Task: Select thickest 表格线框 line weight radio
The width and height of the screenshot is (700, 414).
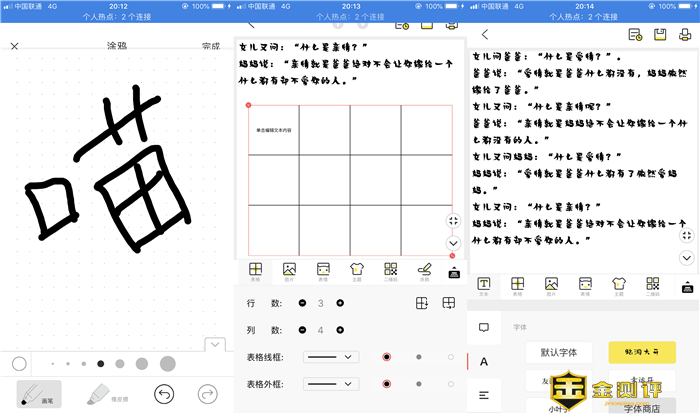Action: click(387, 356)
